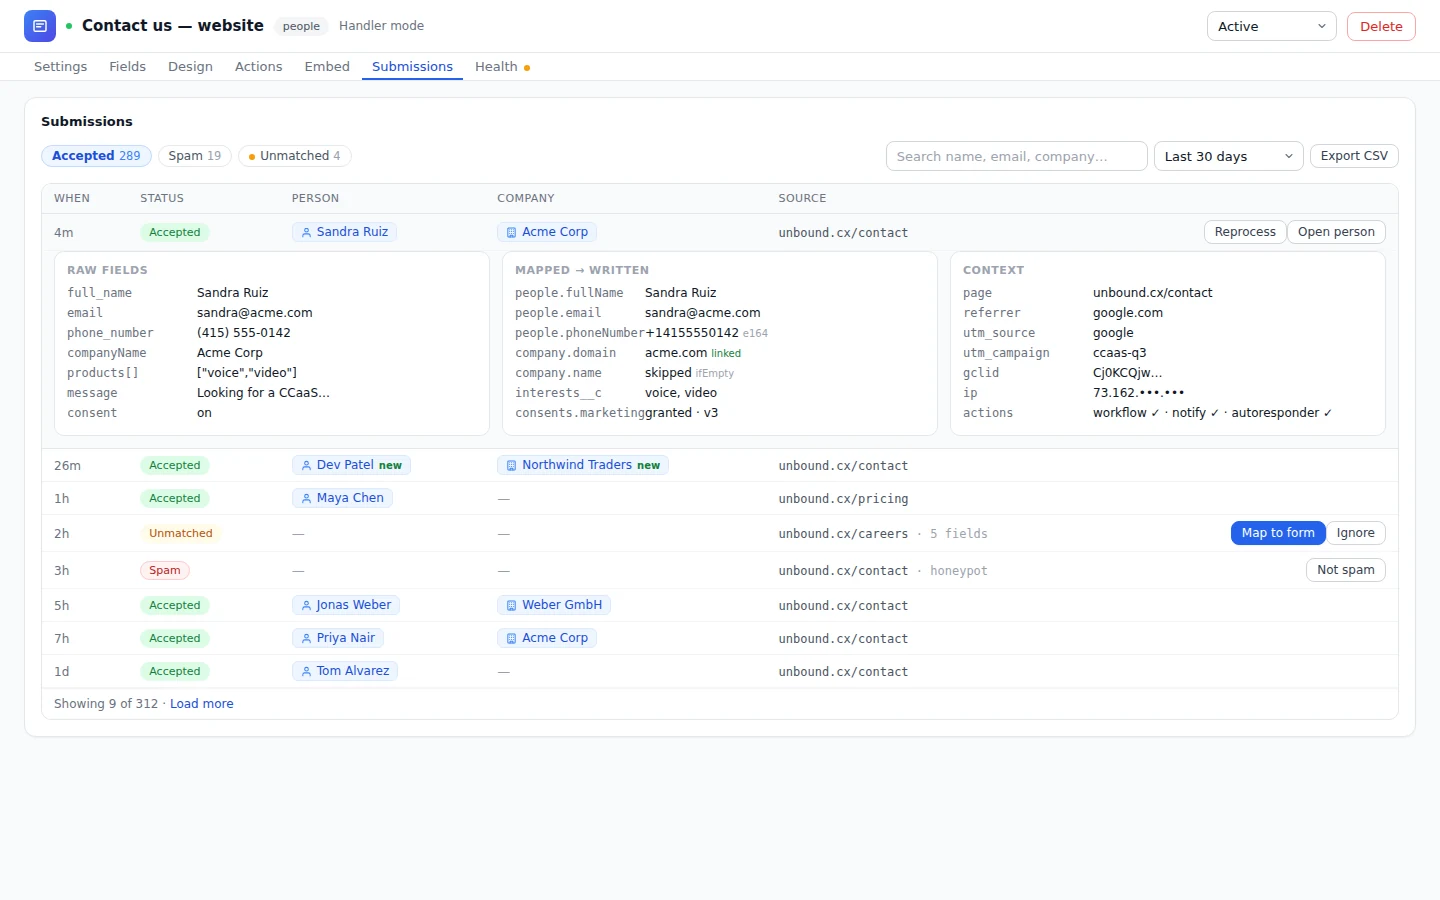The image size is (1440, 900).
Task: Open Northwind Traders company chip
Action: (583, 465)
